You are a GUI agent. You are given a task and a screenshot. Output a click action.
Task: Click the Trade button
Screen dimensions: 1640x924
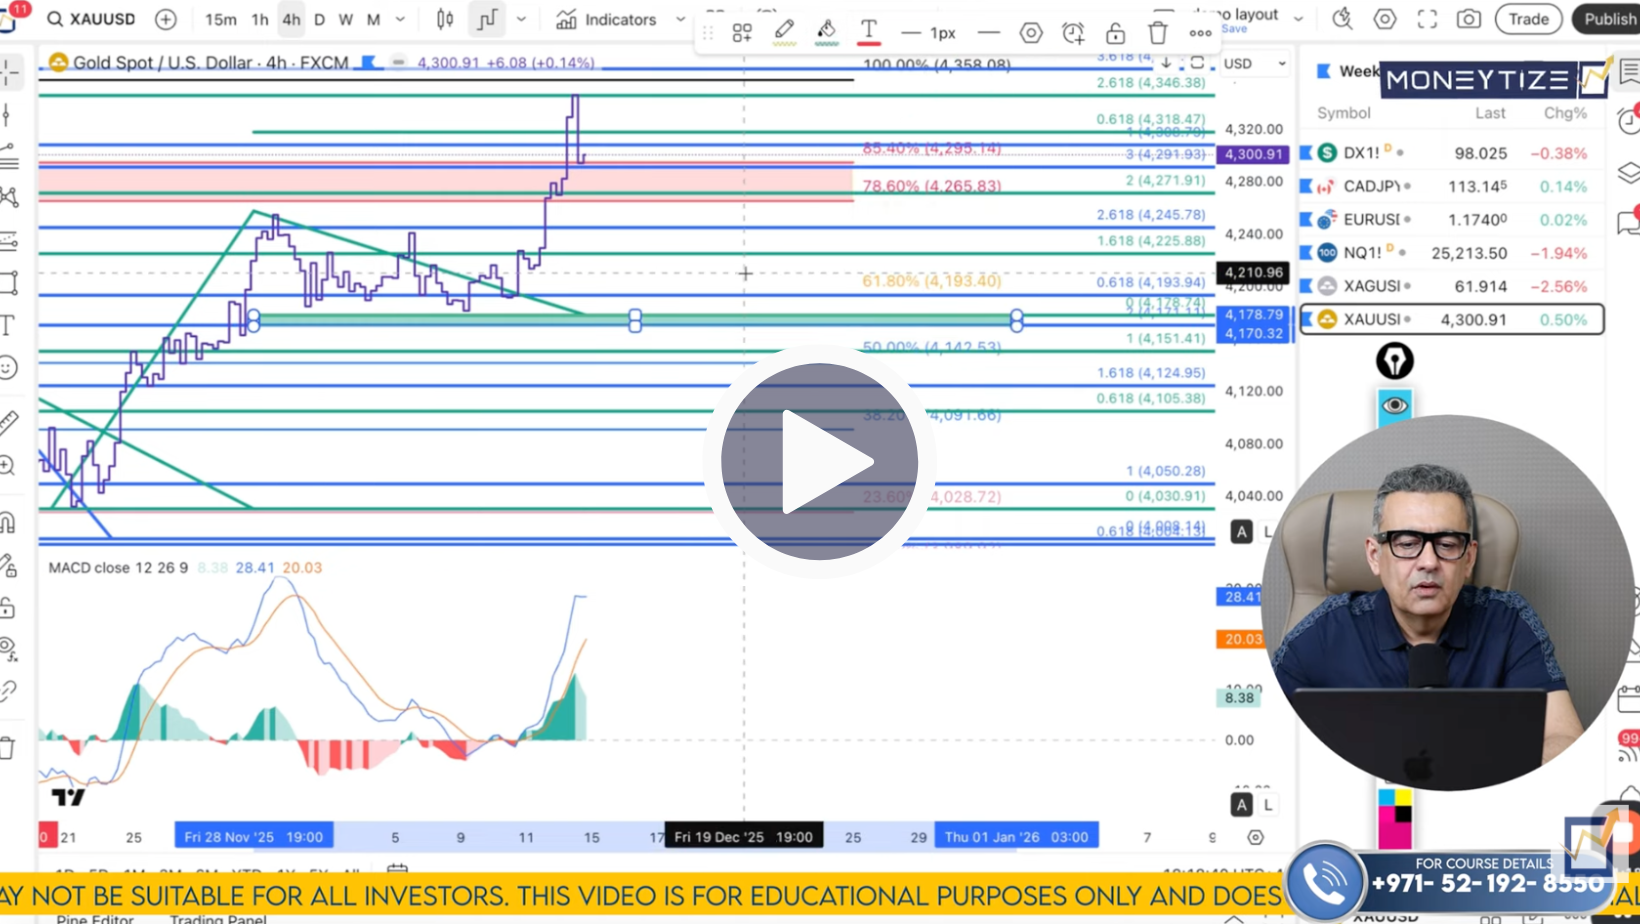pyautogui.click(x=1528, y=18)
